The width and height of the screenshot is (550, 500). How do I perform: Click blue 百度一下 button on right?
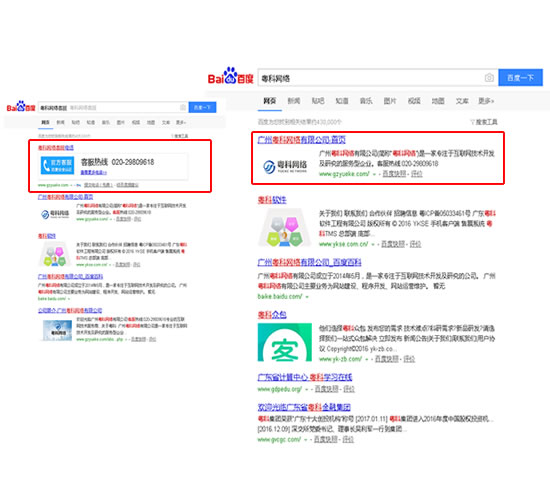tap(520, 78)
